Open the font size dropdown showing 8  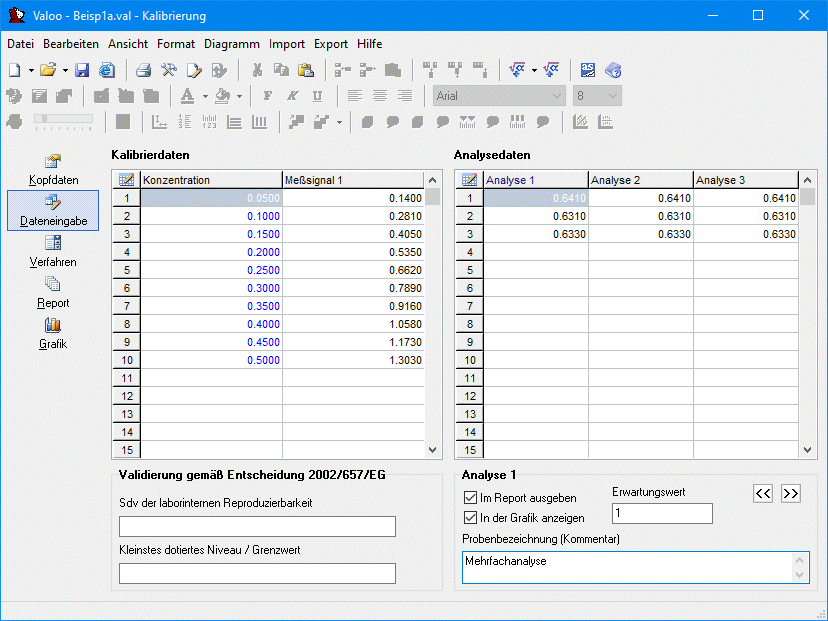tap(612, 96)
